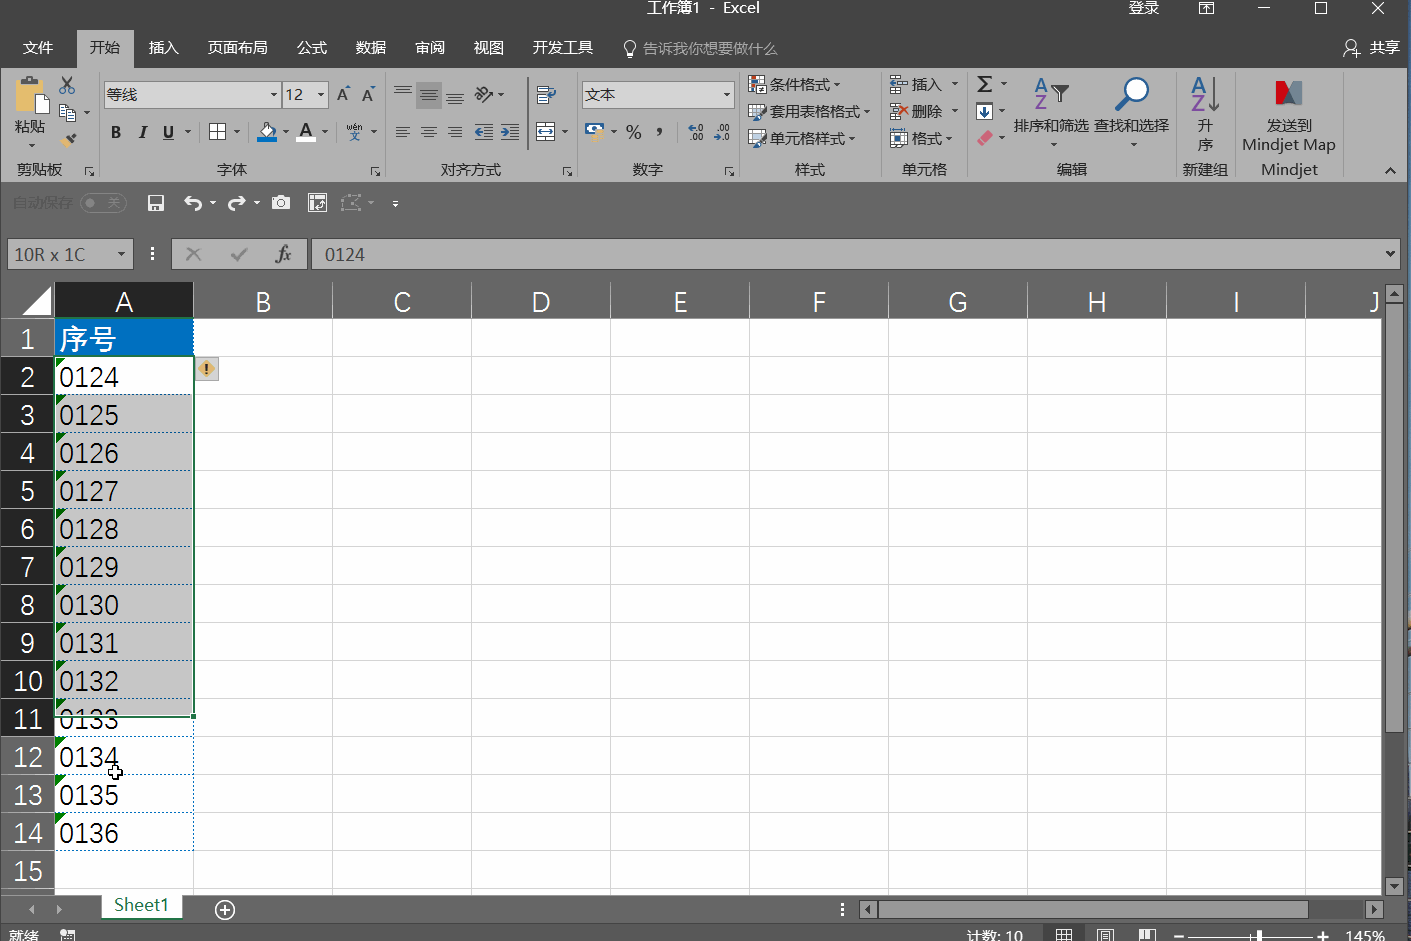This screenshot has width=1411, height=941.
Task: Click the error warning indicator beside A2
Action: [206, 369]
